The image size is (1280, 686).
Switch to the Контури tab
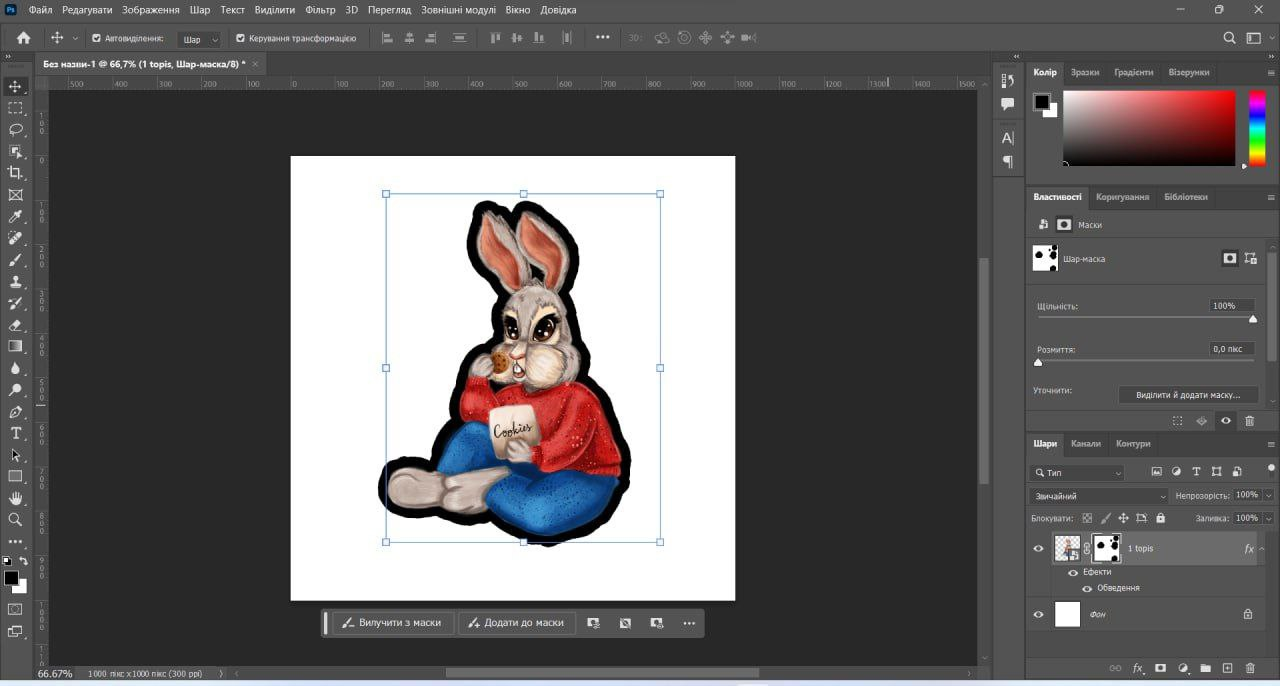click(x=1133, y=444)
